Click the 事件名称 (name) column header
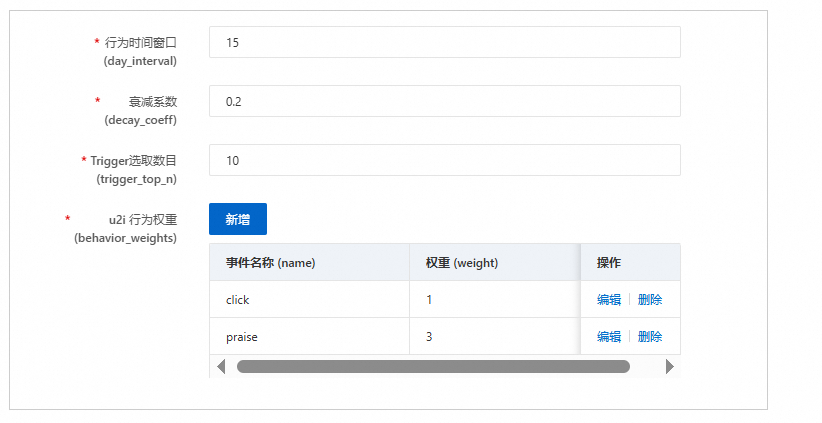Viewport: 822px width, 423px height. point(270,262)
